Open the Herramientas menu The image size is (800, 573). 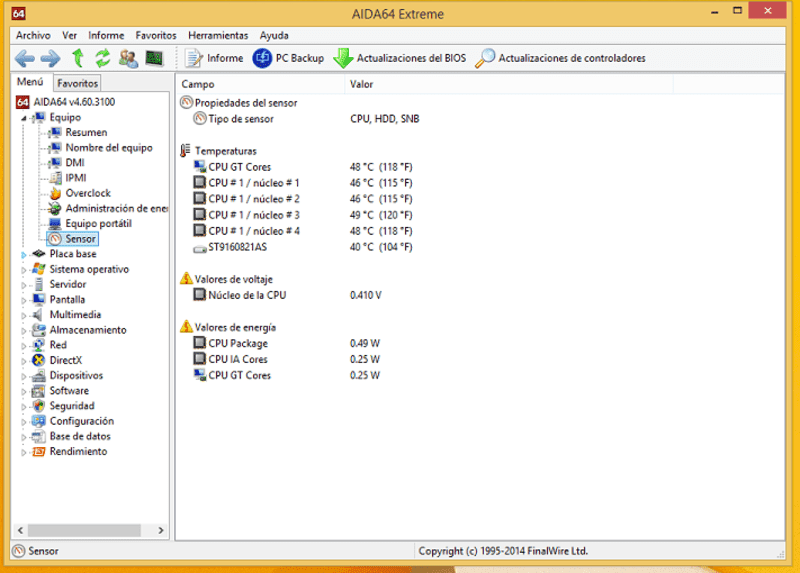coord(218,35)
